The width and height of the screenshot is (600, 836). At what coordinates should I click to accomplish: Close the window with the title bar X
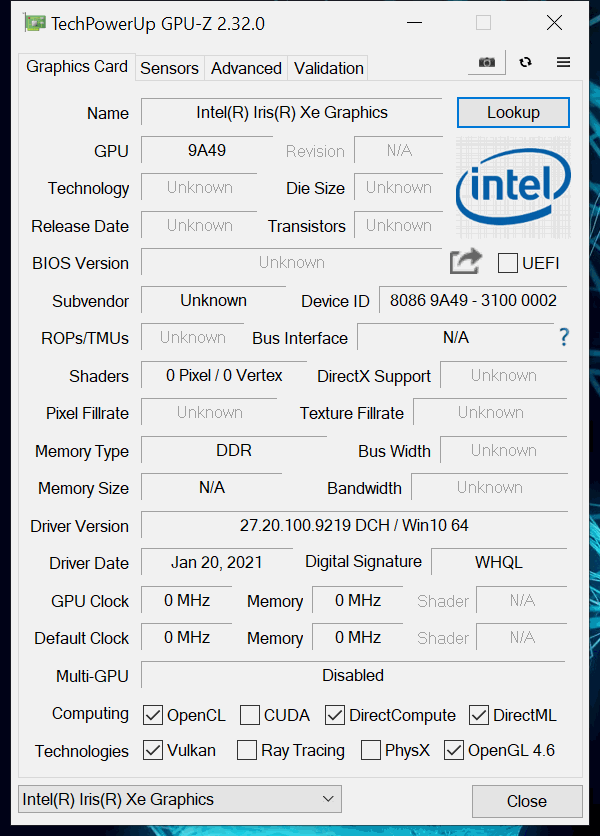(555, 23)
